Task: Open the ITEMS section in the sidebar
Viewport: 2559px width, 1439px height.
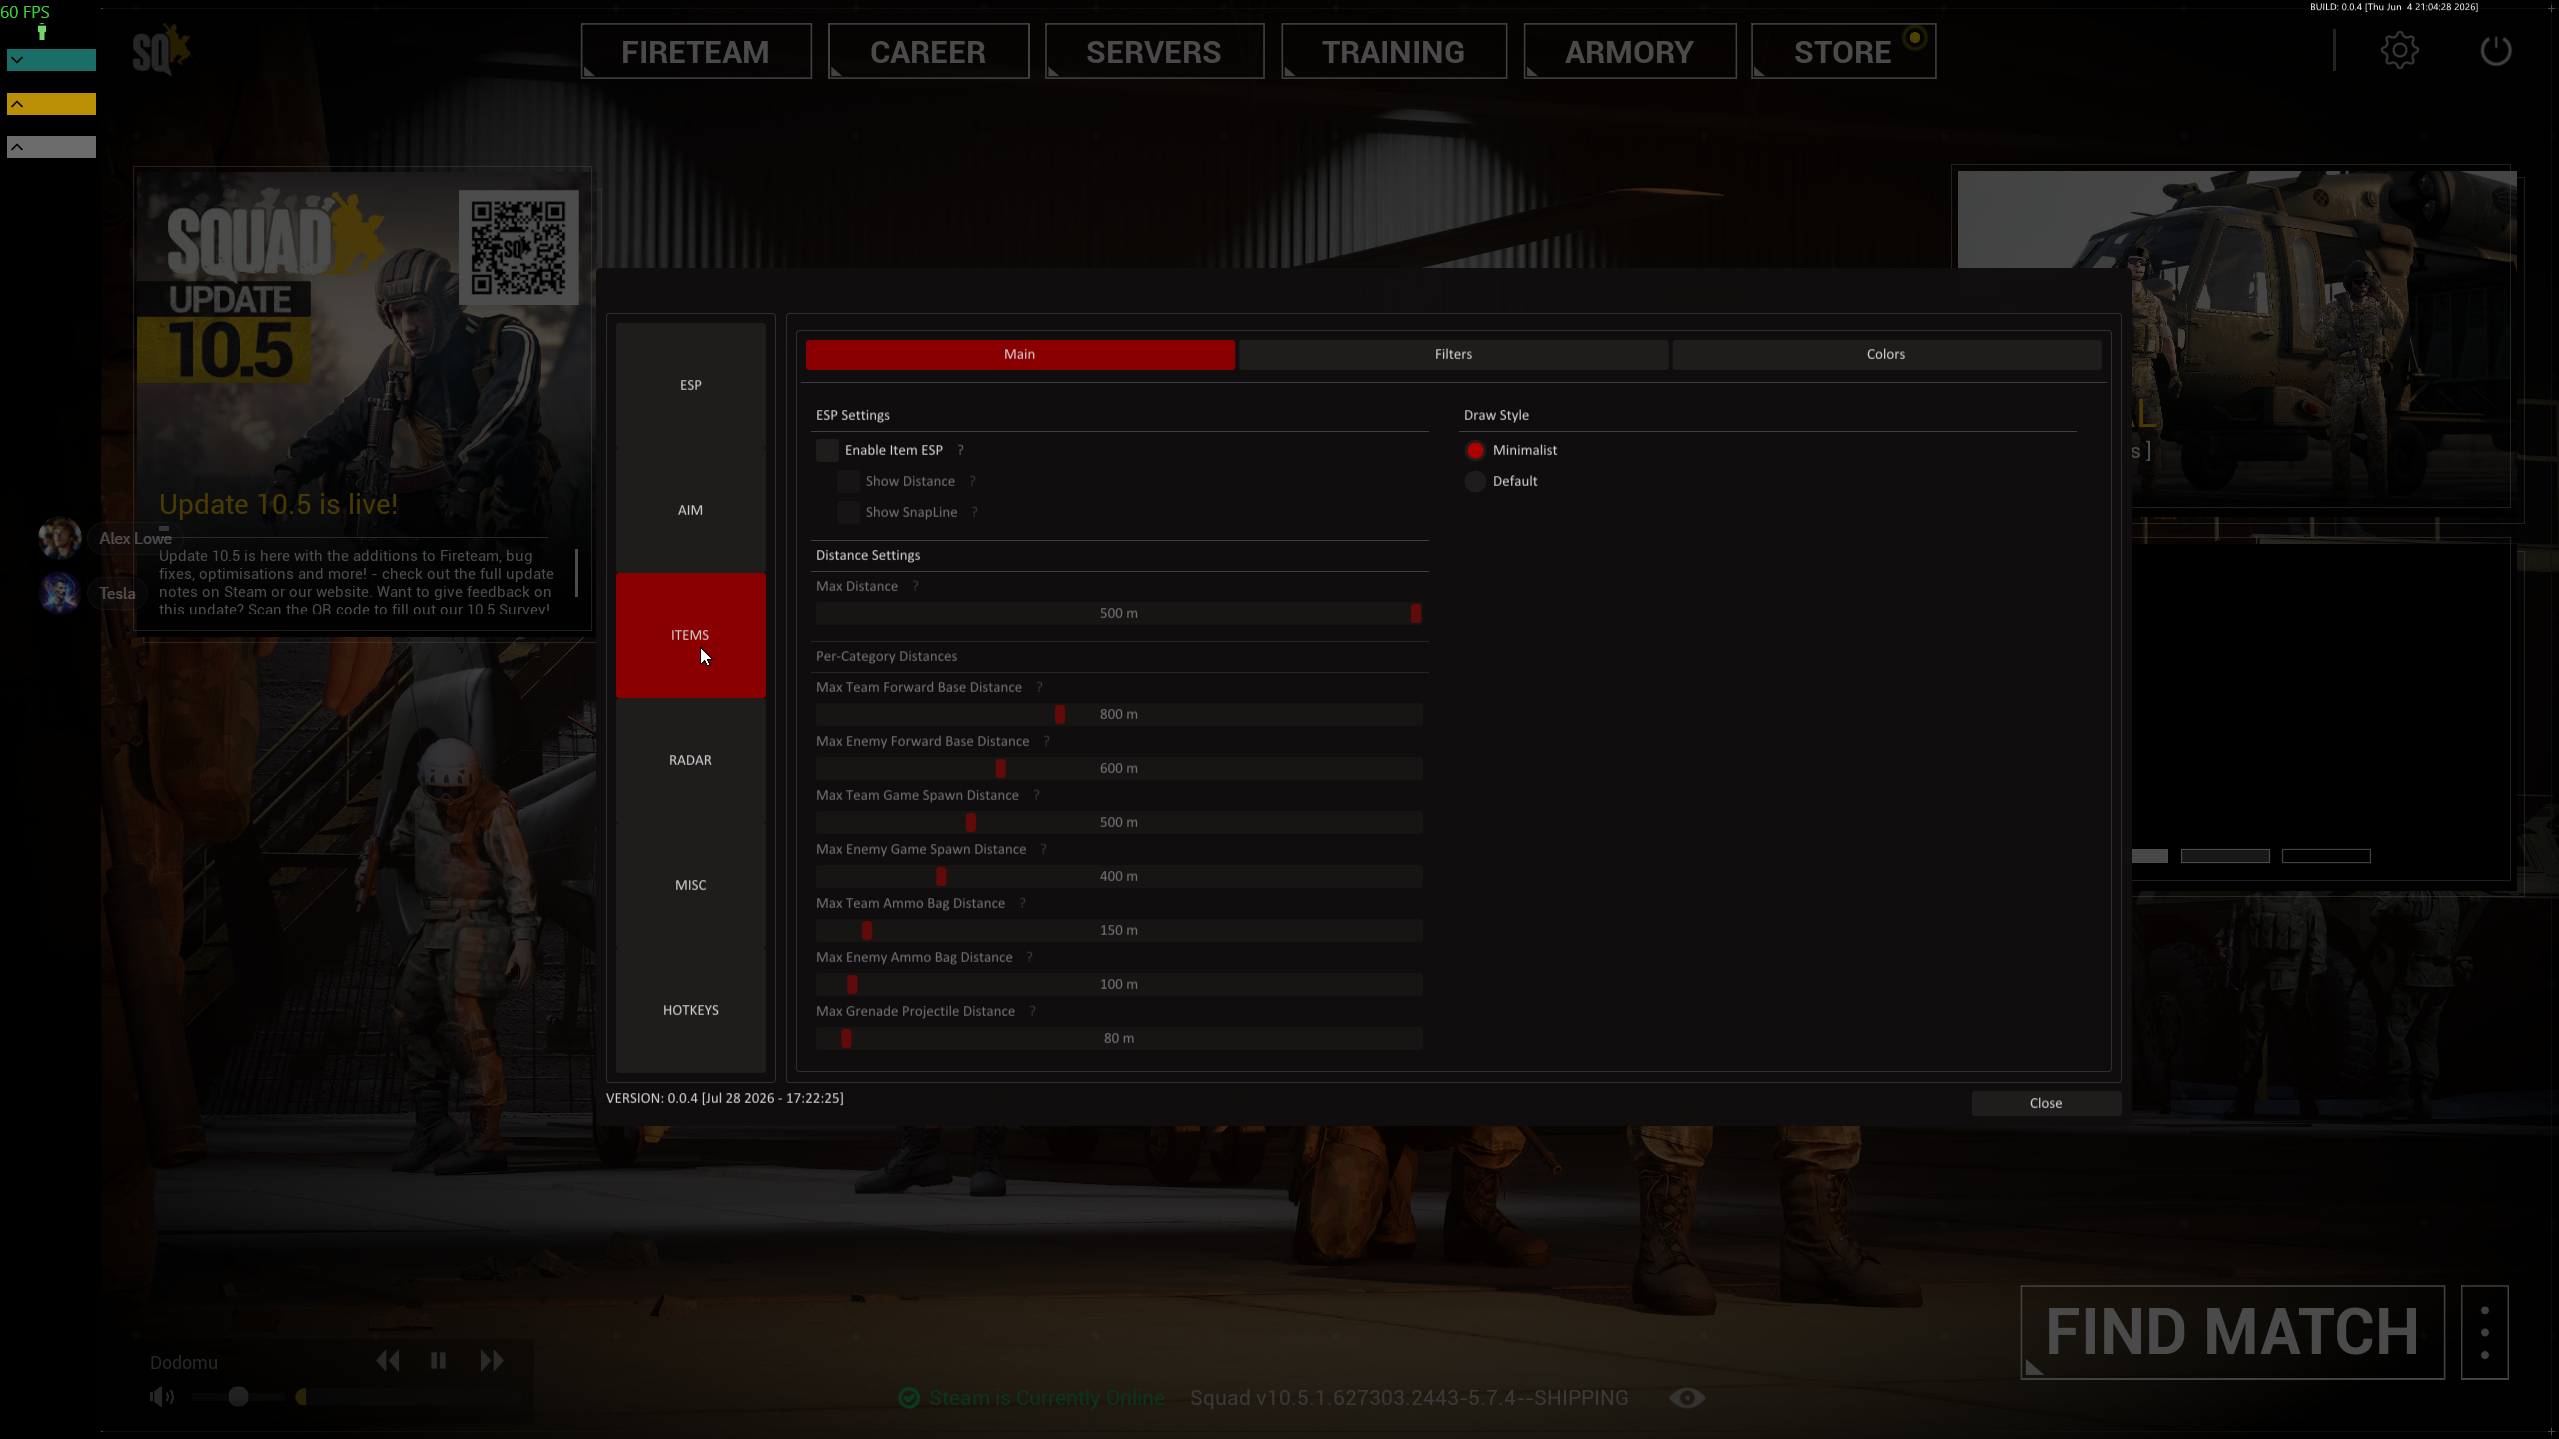Action: (x=690, y=635)
